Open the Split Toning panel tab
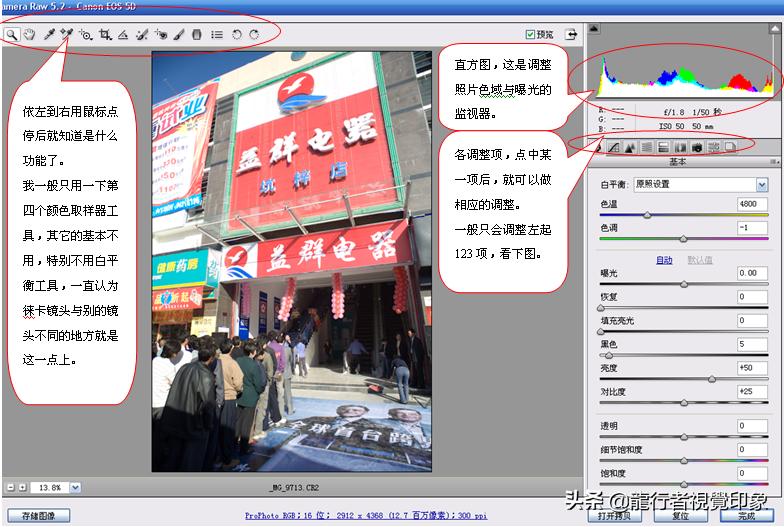The height and width of the screenshot is (527, 784). tap(664, 147)
